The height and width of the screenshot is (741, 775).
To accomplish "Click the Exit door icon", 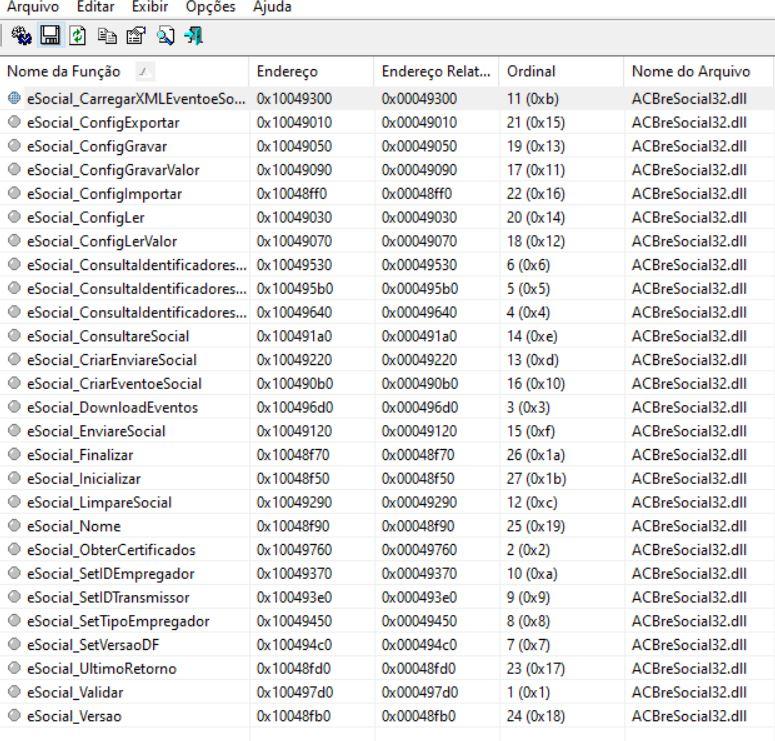I will click(x=194, y=36).
